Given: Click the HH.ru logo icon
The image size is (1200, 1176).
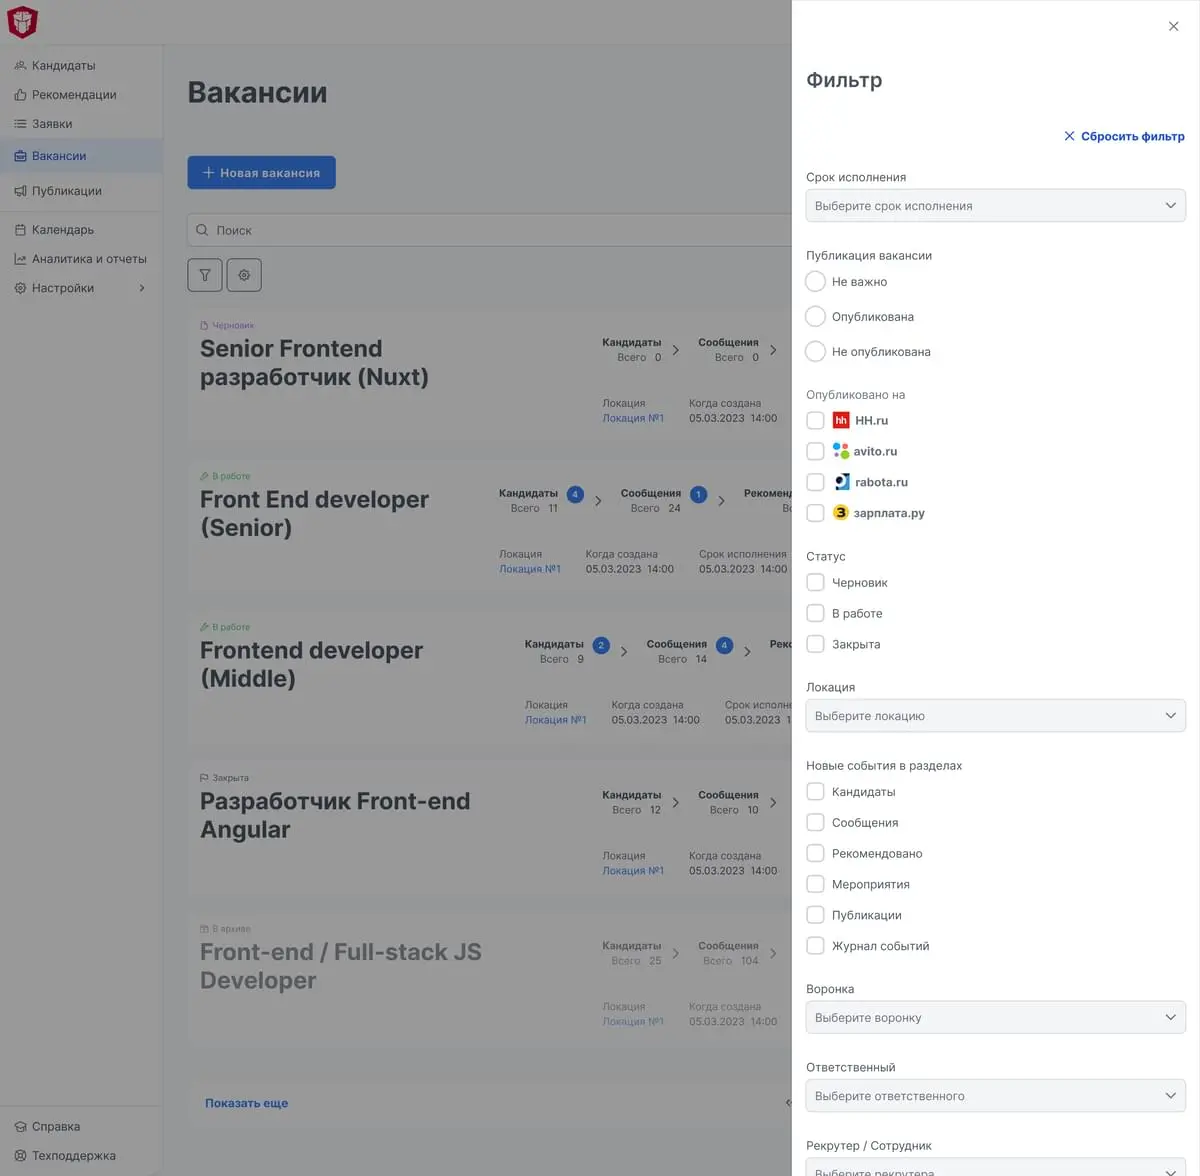Looking at the screenshot, I should [x=841, y=421].
